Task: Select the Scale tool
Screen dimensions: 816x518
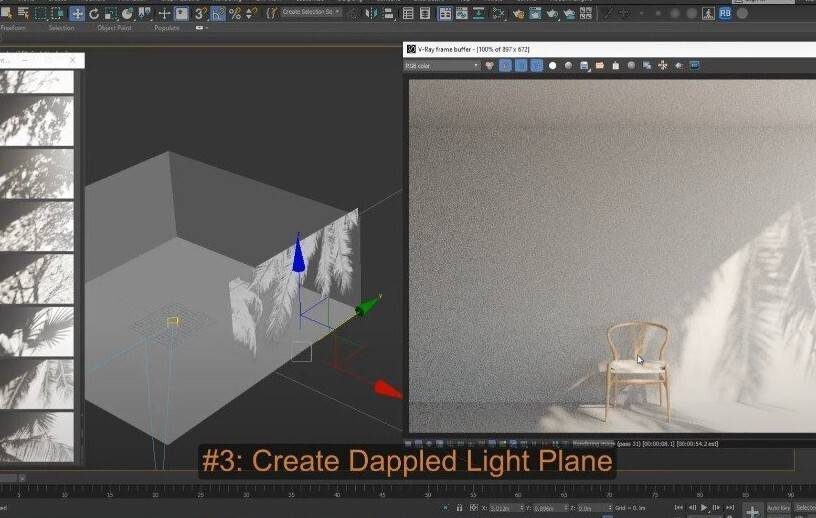Action: [110, 14]
